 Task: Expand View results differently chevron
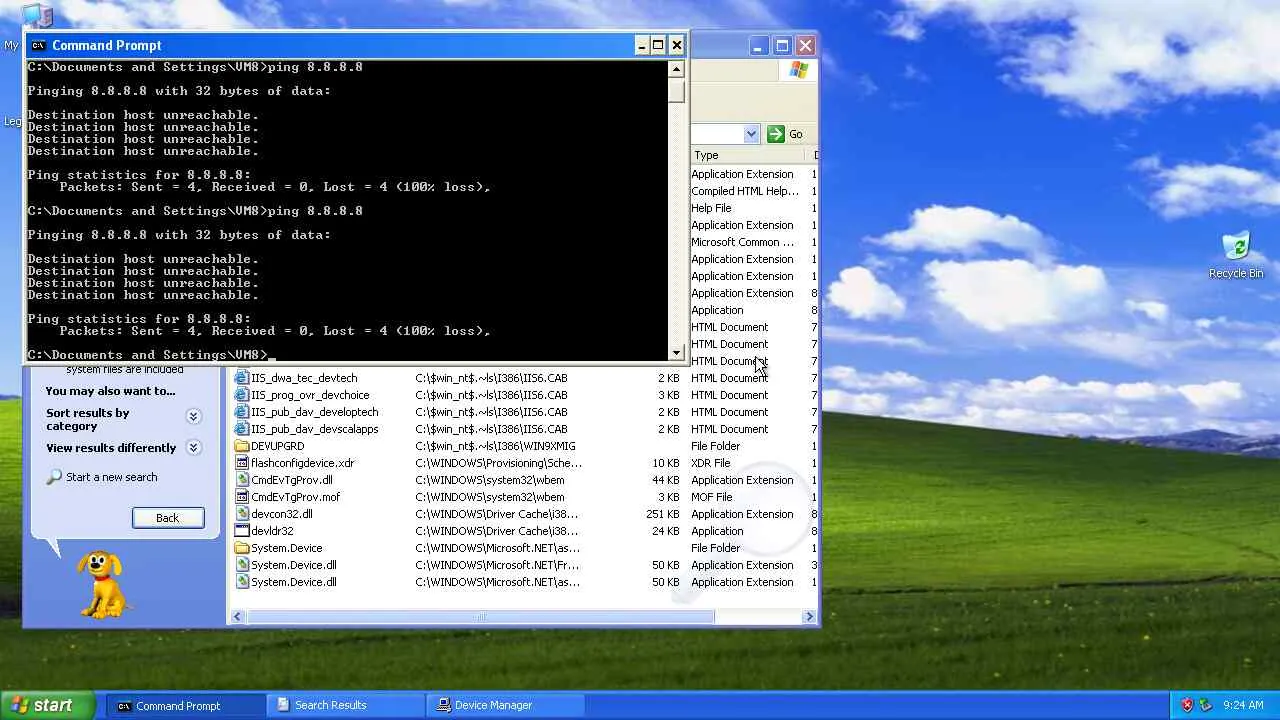[193, 448]
